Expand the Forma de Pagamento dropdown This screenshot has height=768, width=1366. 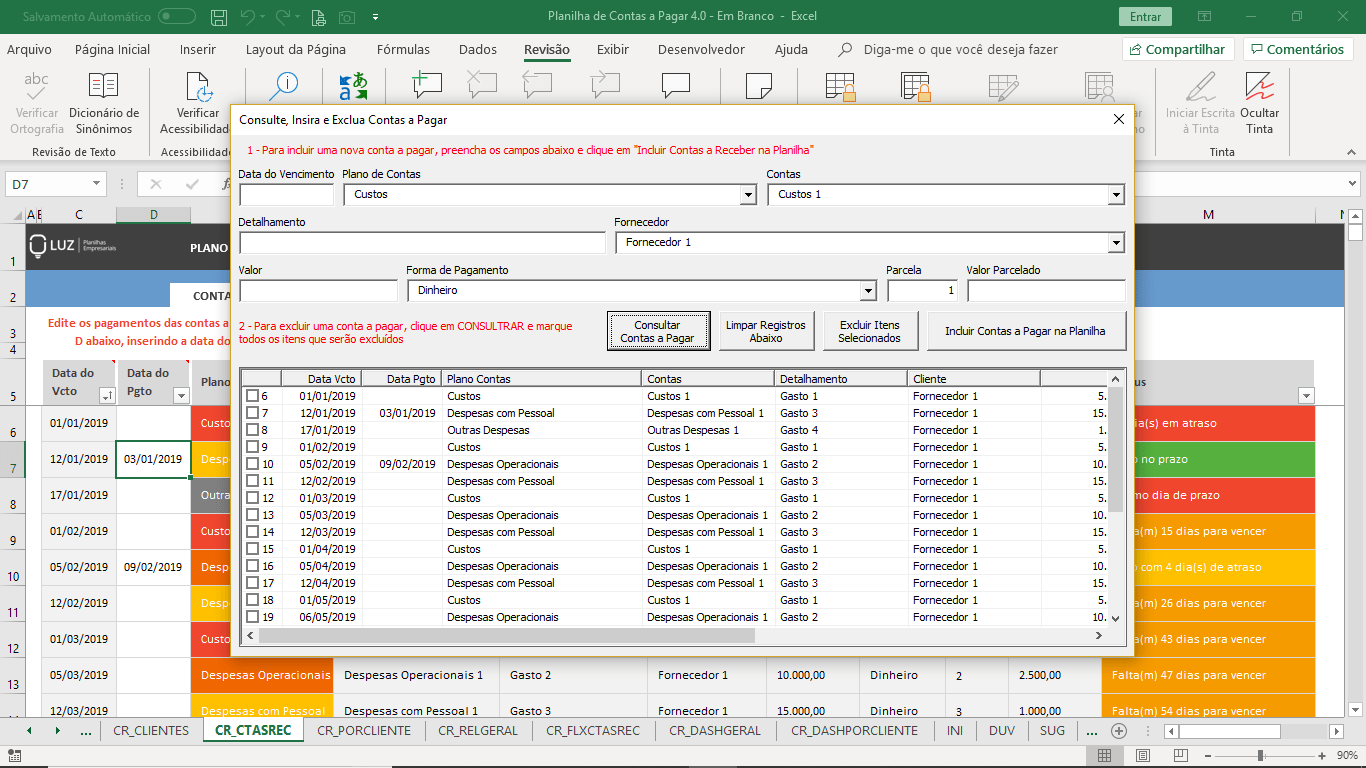point(868,291)
